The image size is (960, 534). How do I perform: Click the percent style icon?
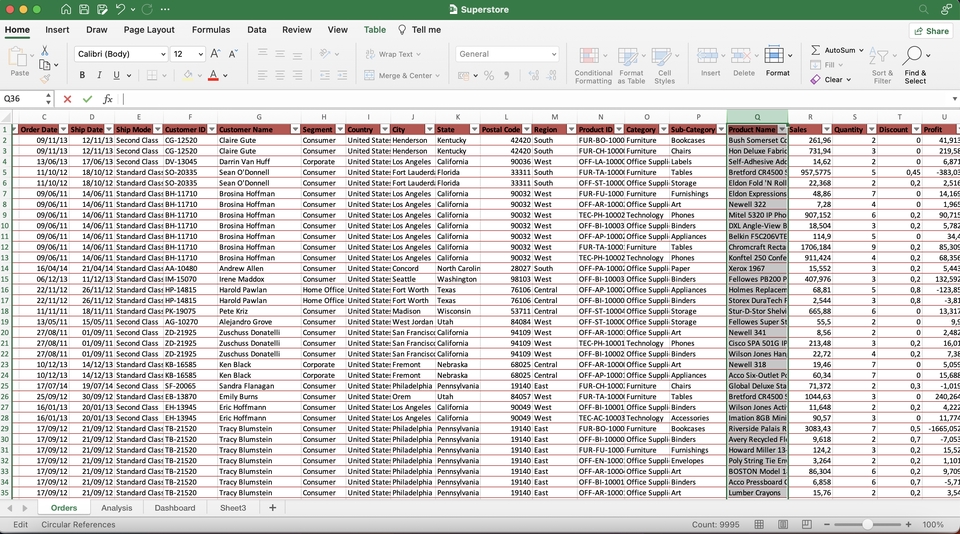point(489,75)
